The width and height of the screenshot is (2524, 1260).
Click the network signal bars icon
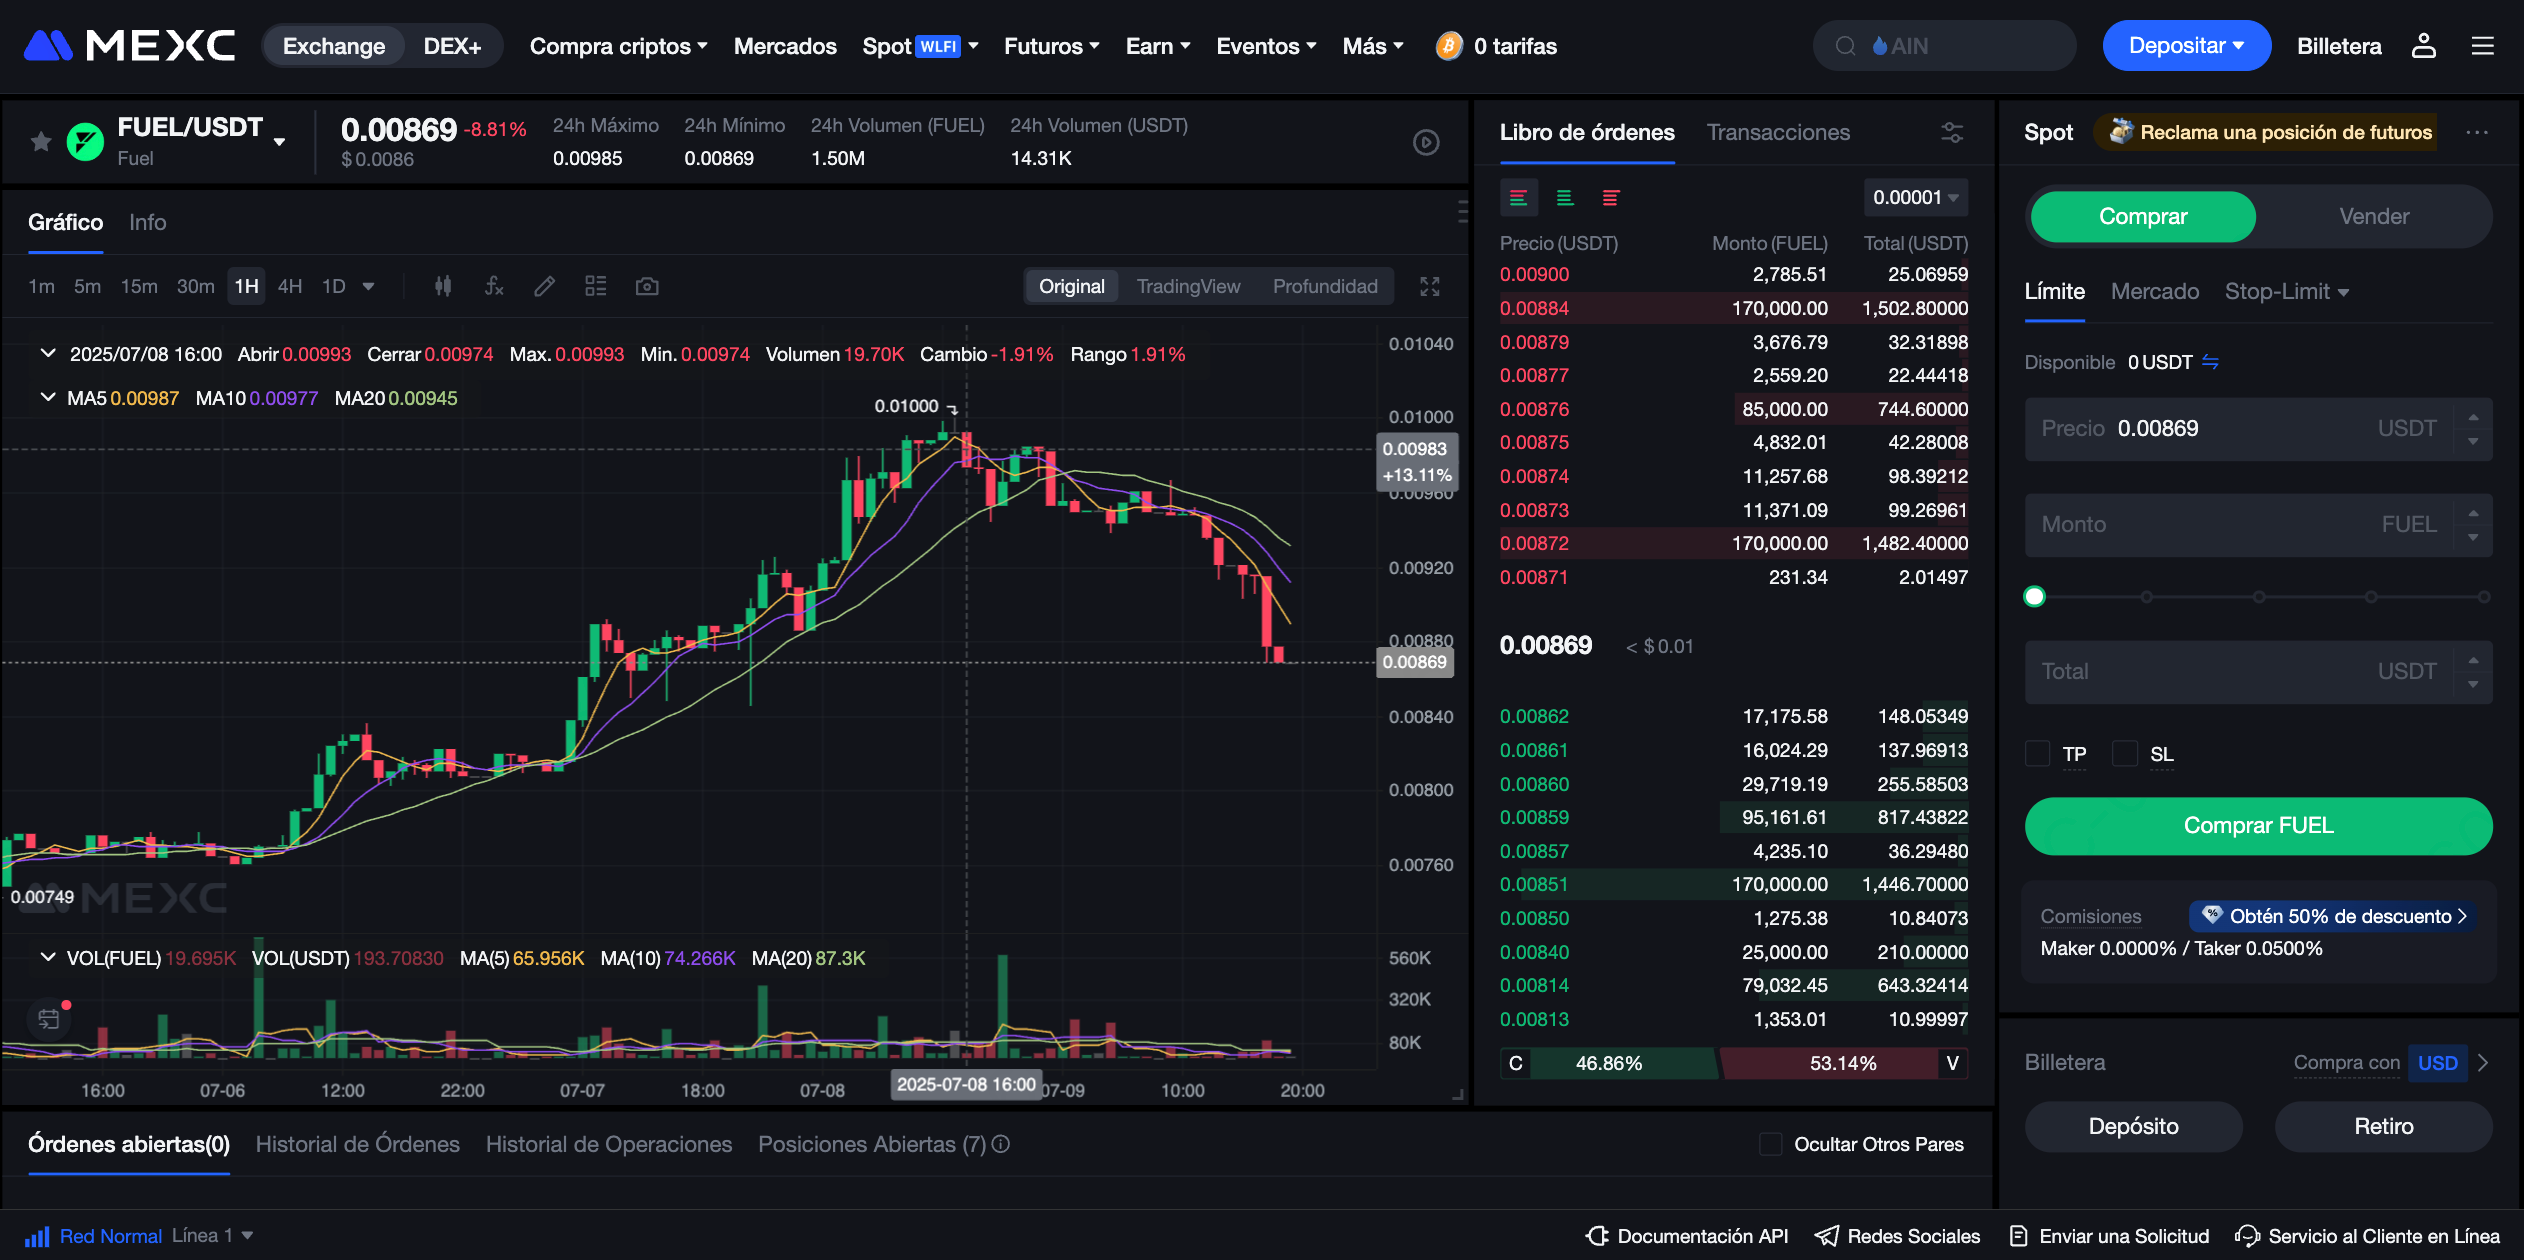[x=37, y=1236]
